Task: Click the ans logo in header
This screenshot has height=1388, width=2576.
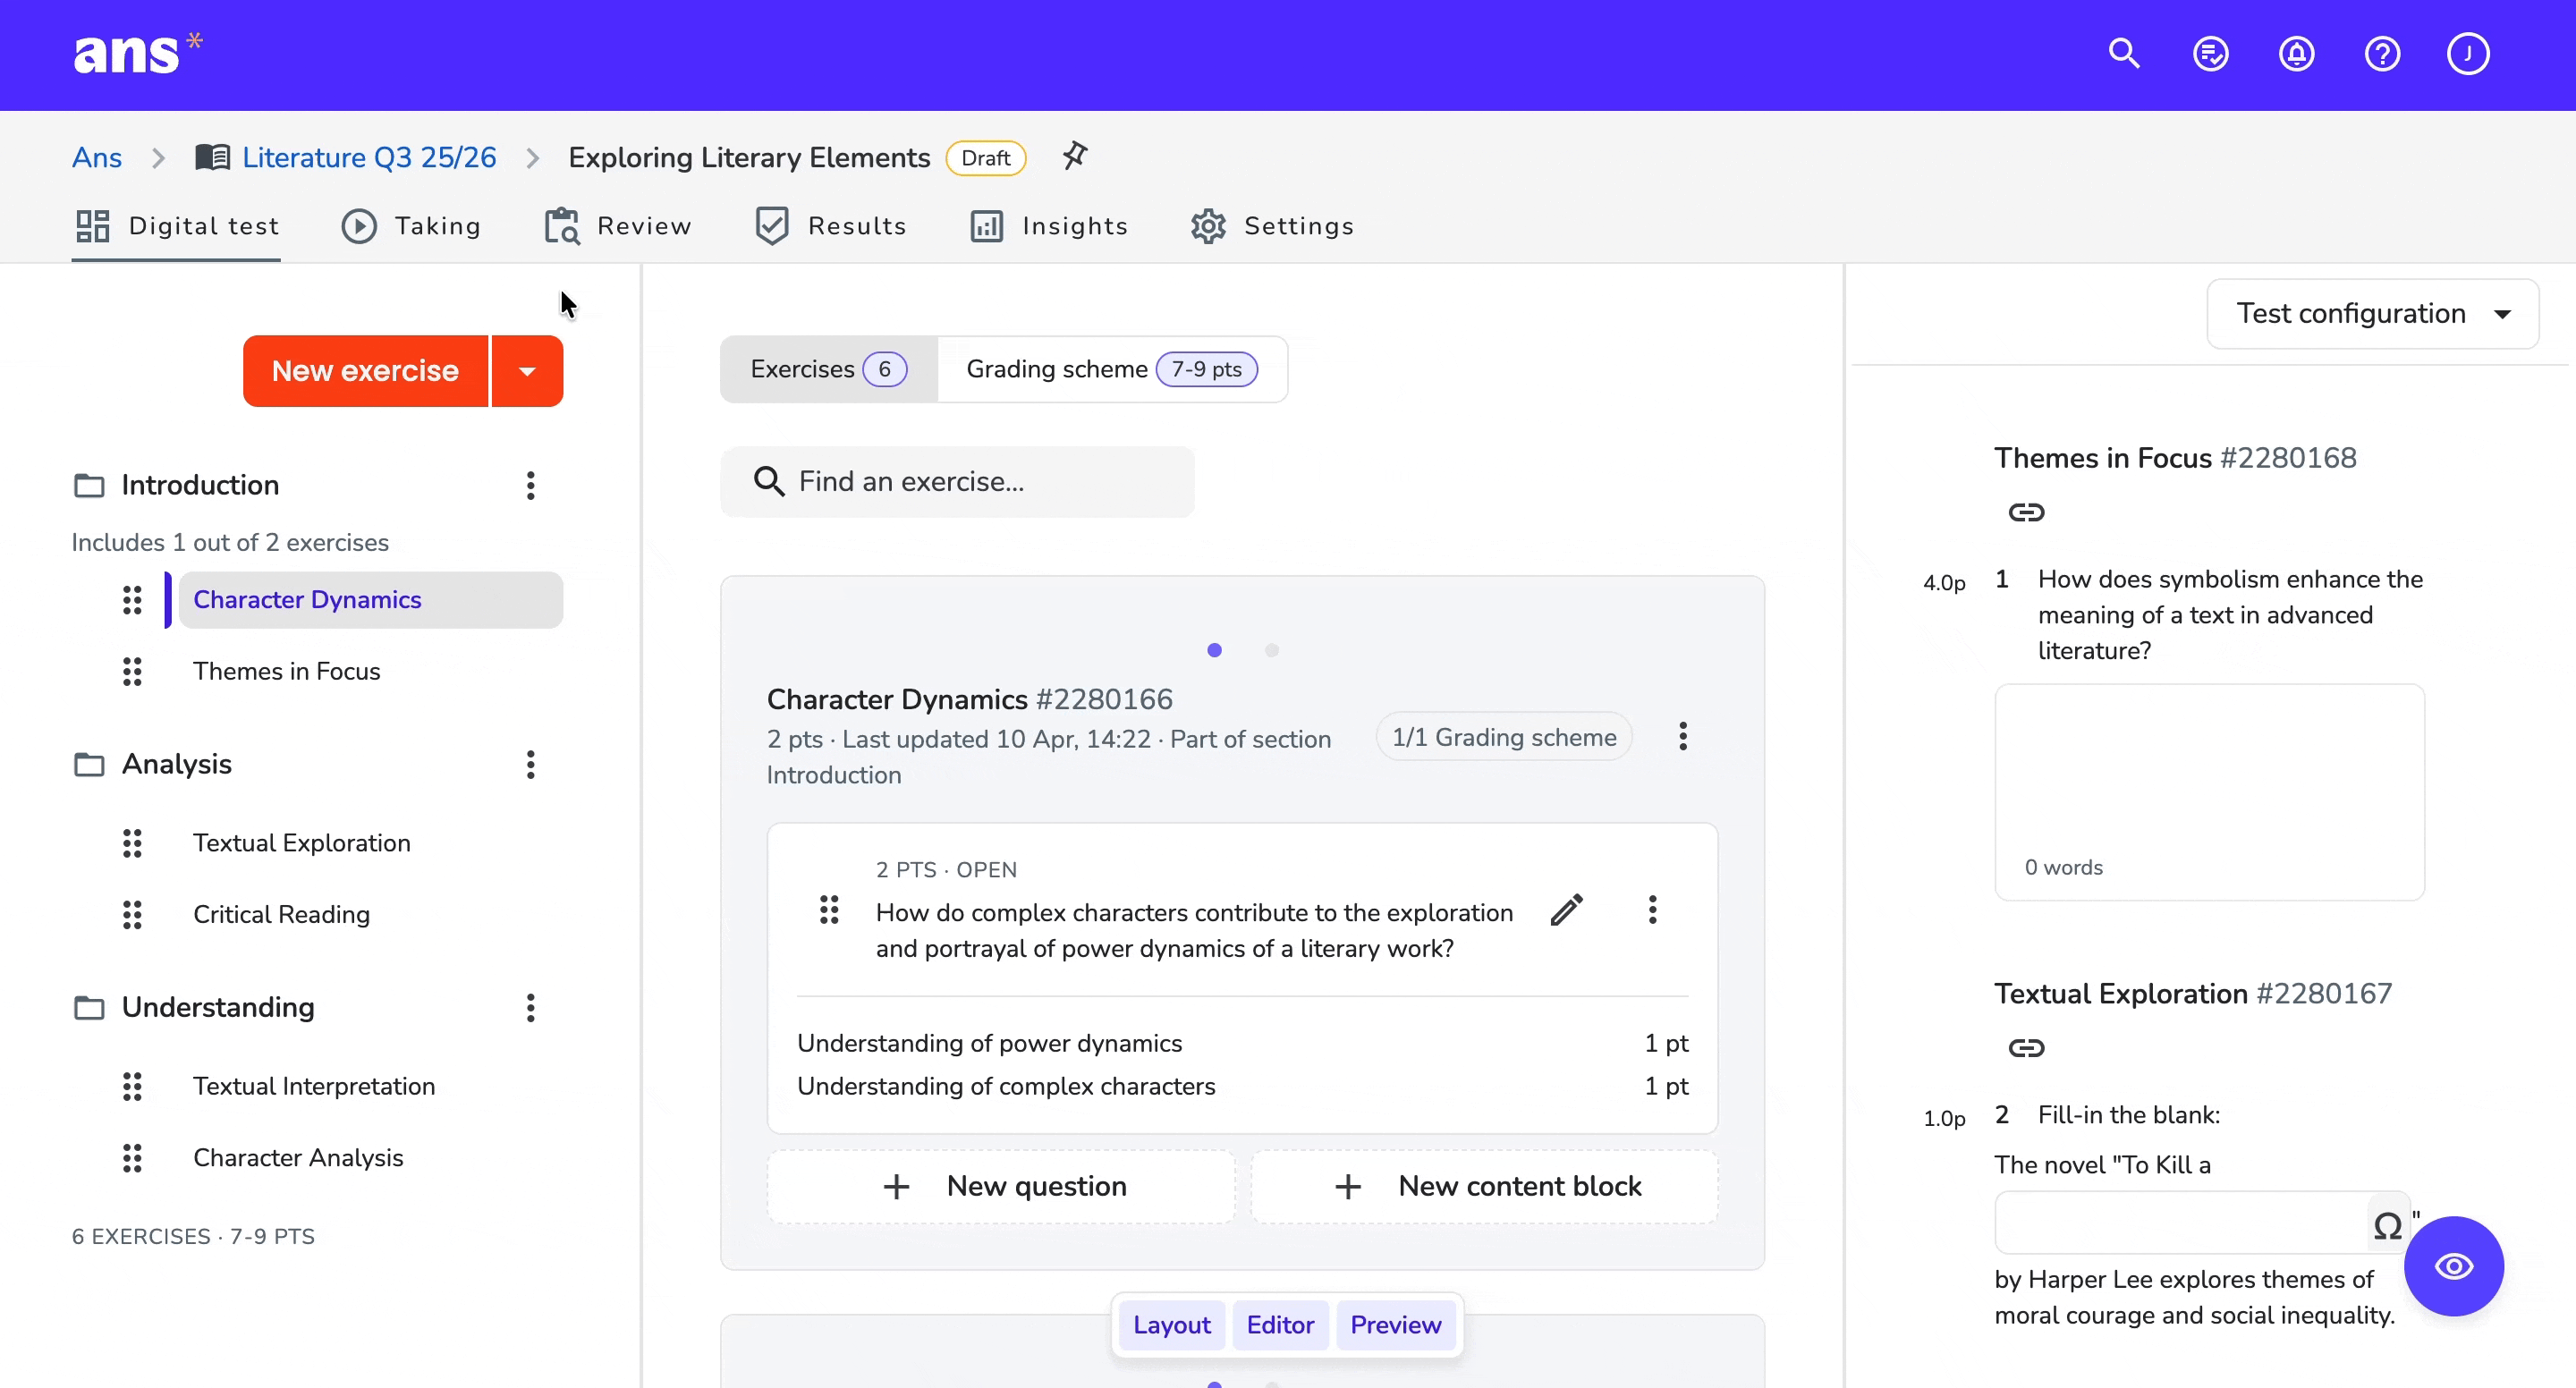Action: [x=138, y=54]
